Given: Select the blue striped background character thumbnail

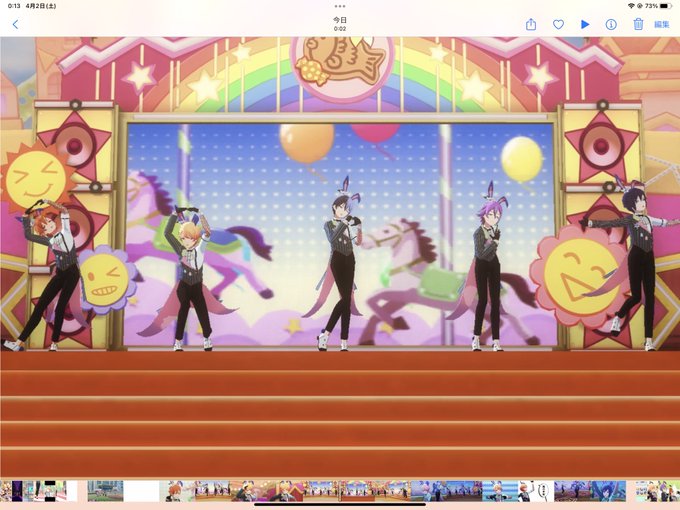Looking at the screenshot, I should coord(500,491).
